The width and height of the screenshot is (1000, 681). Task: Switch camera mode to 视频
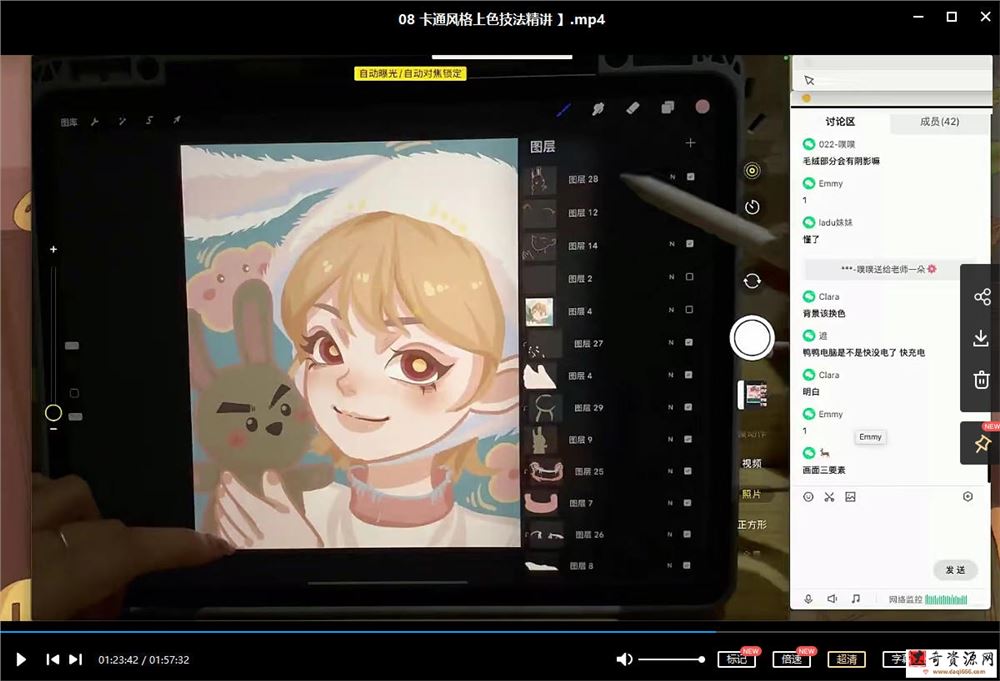pyautogui.click(x=751, y=464)
